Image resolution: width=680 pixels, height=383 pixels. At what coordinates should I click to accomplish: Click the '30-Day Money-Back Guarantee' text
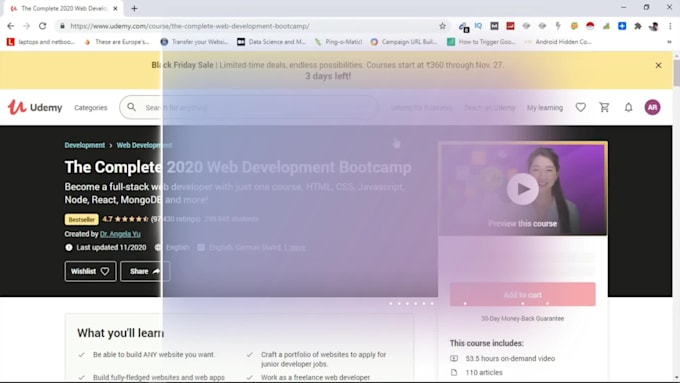click(x=523, y=318)
